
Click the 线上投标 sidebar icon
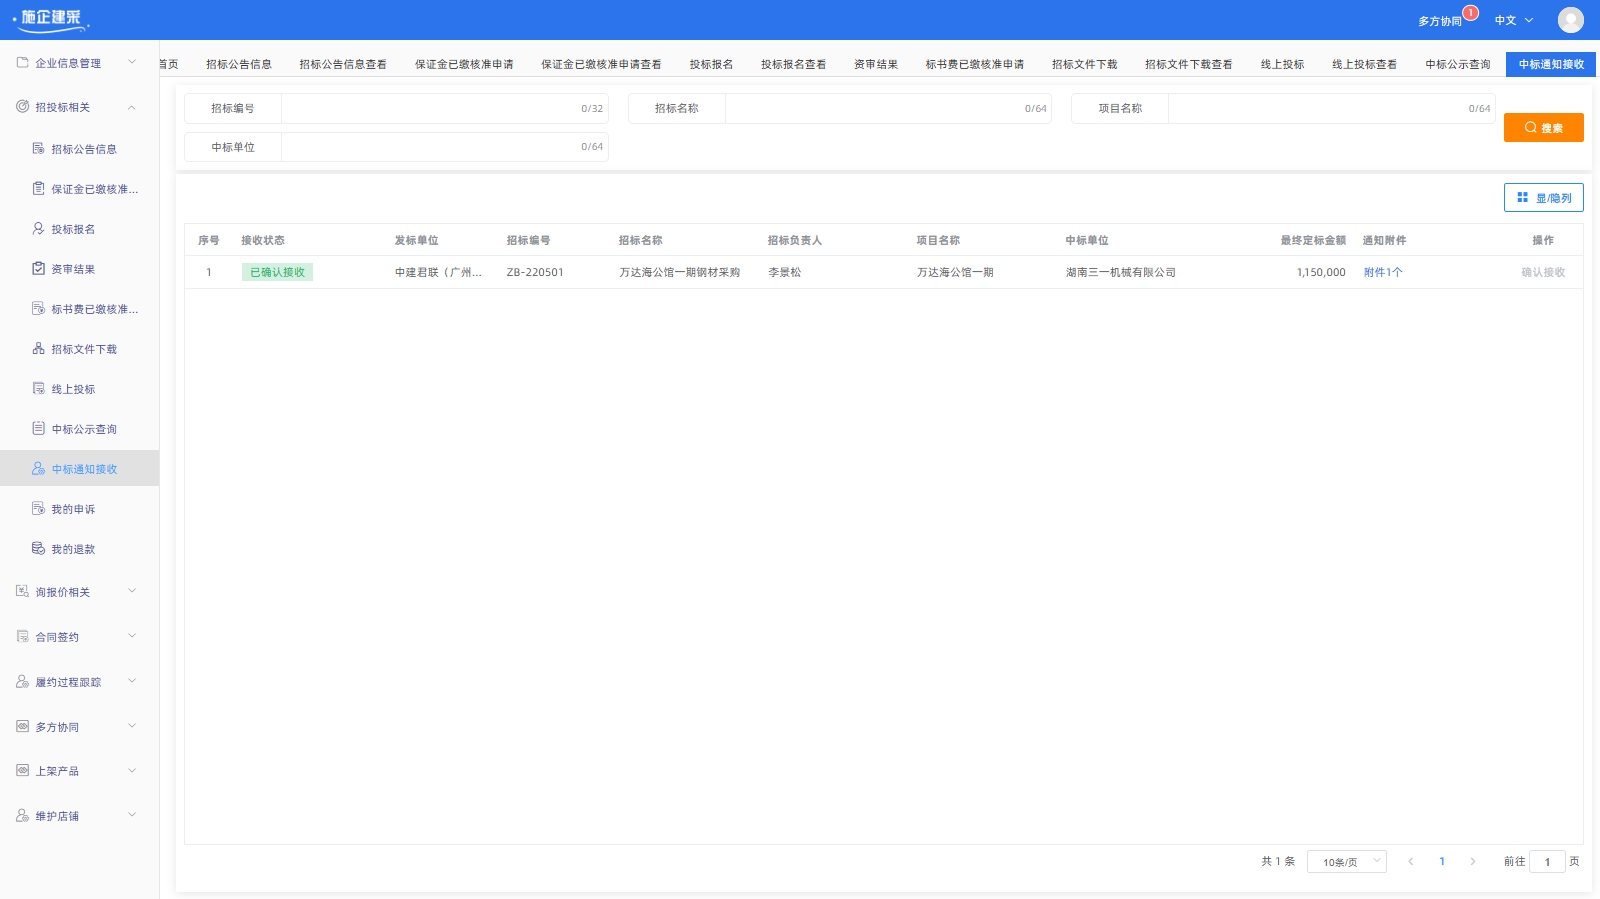click(x=38, y=388)
